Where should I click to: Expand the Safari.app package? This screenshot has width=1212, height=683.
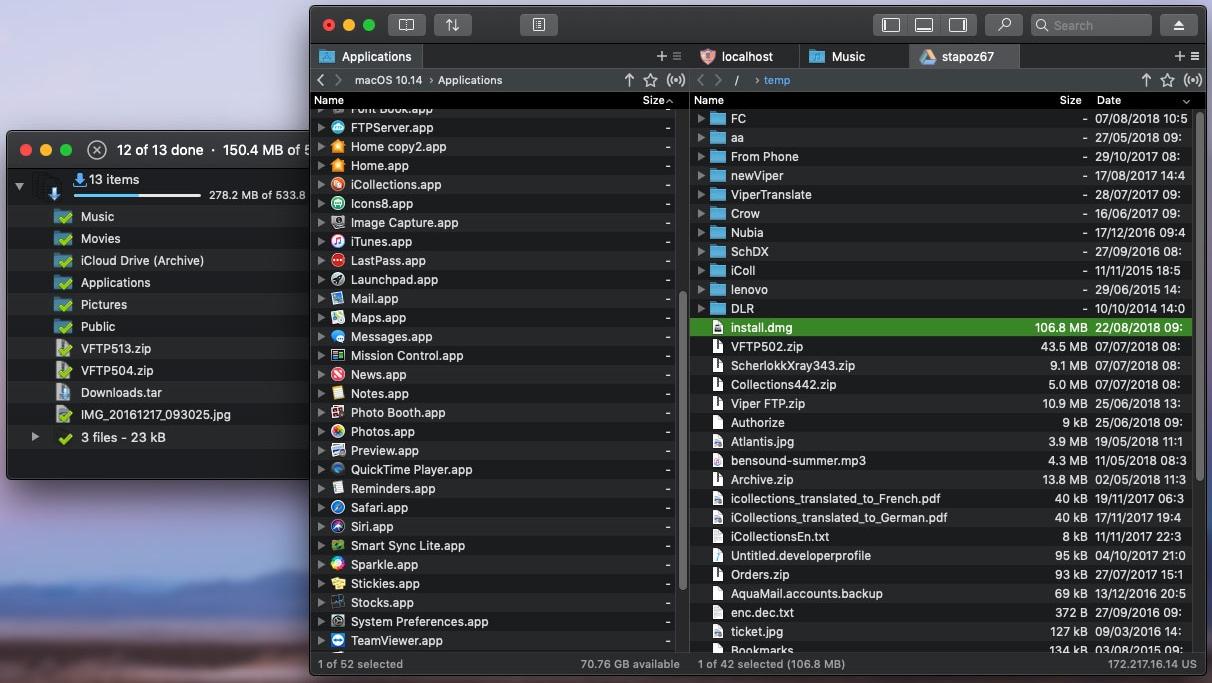coord(321,508)
